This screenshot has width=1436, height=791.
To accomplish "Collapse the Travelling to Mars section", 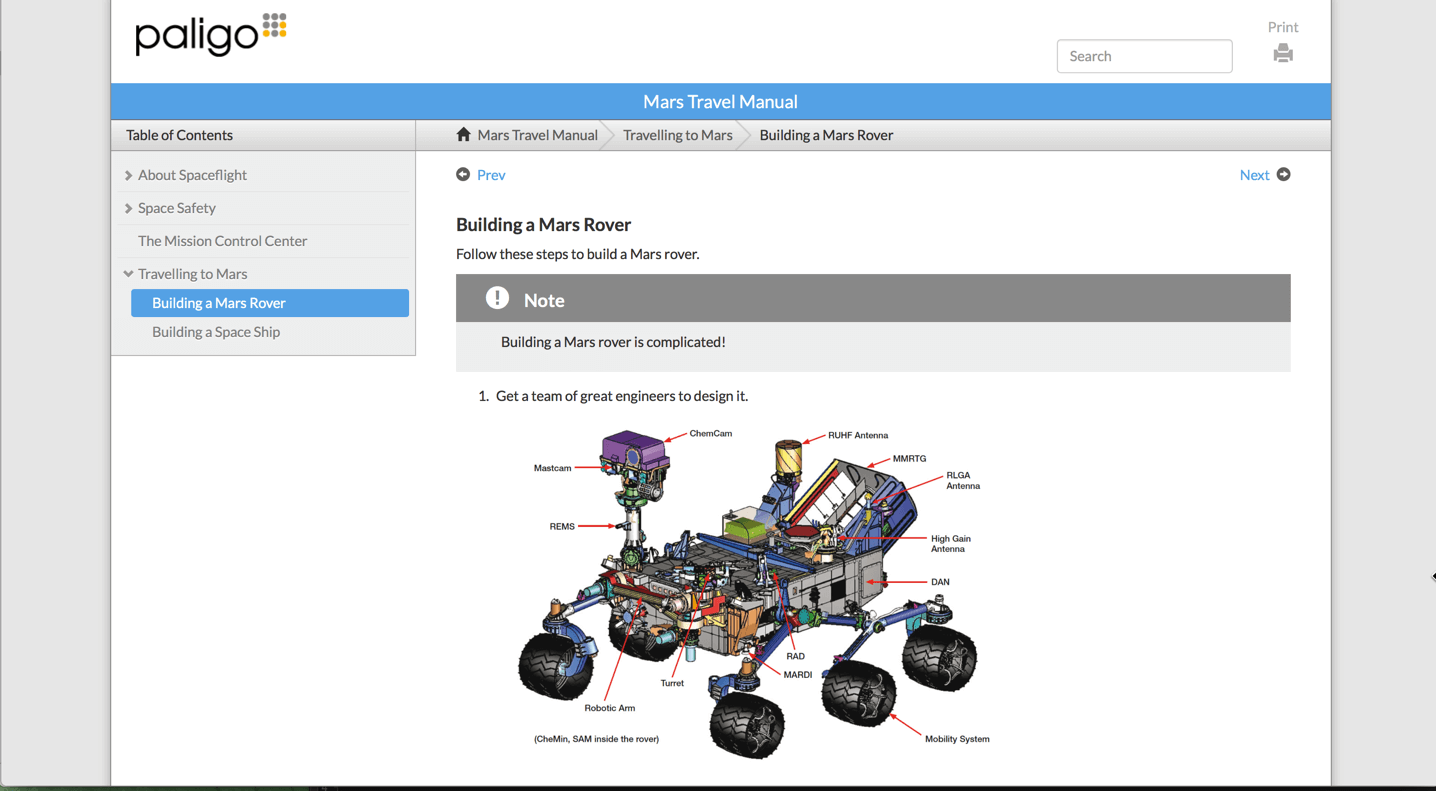I will pos(128,273).
